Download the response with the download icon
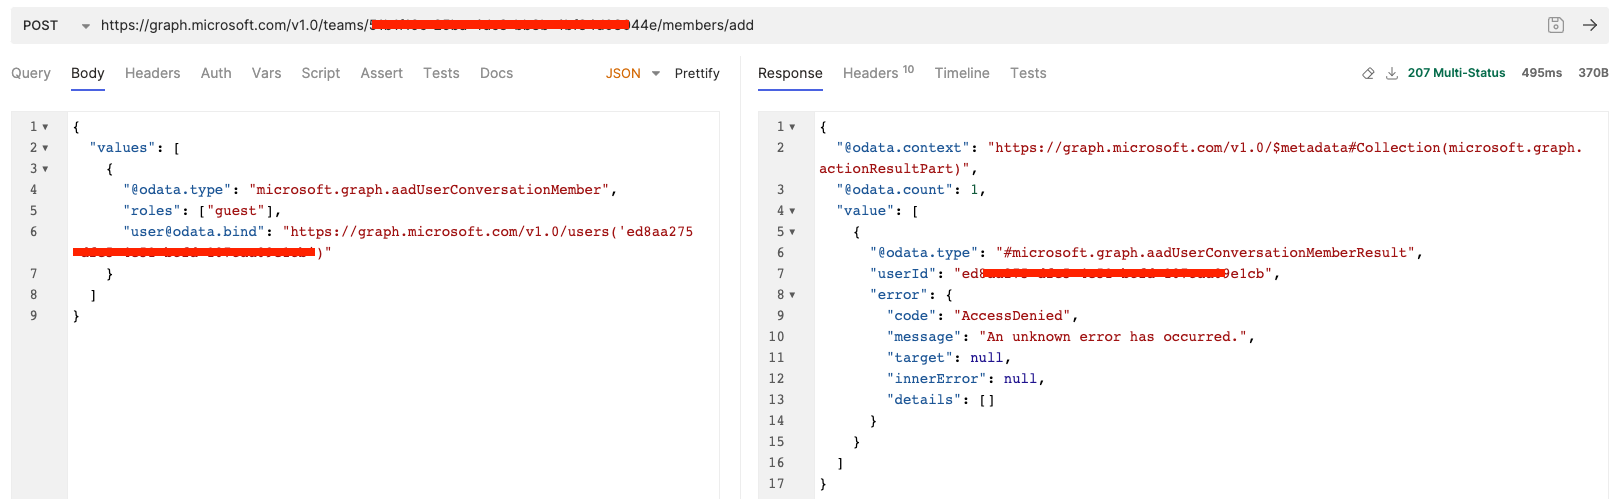The width and height of the screenshot is (1612, 499). click(x=1391, y=73)
